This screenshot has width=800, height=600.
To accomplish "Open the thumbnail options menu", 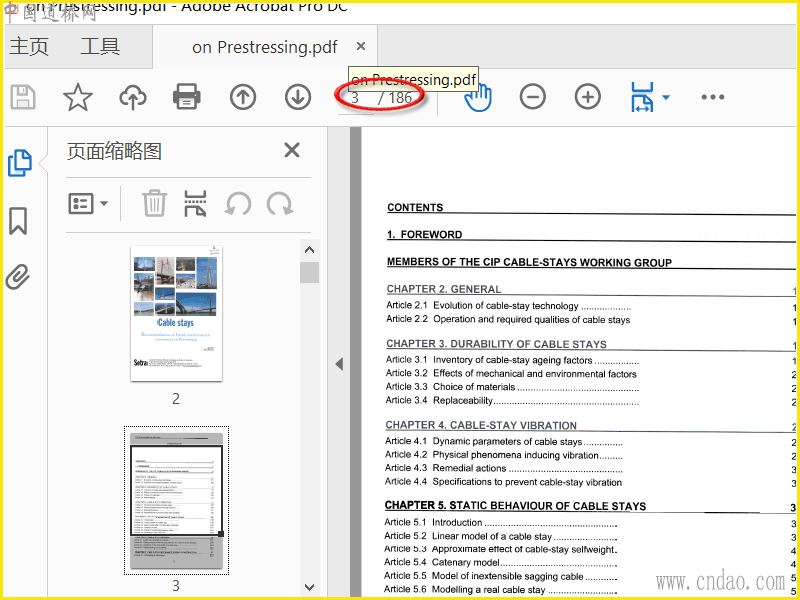I will tap(88, 204).
